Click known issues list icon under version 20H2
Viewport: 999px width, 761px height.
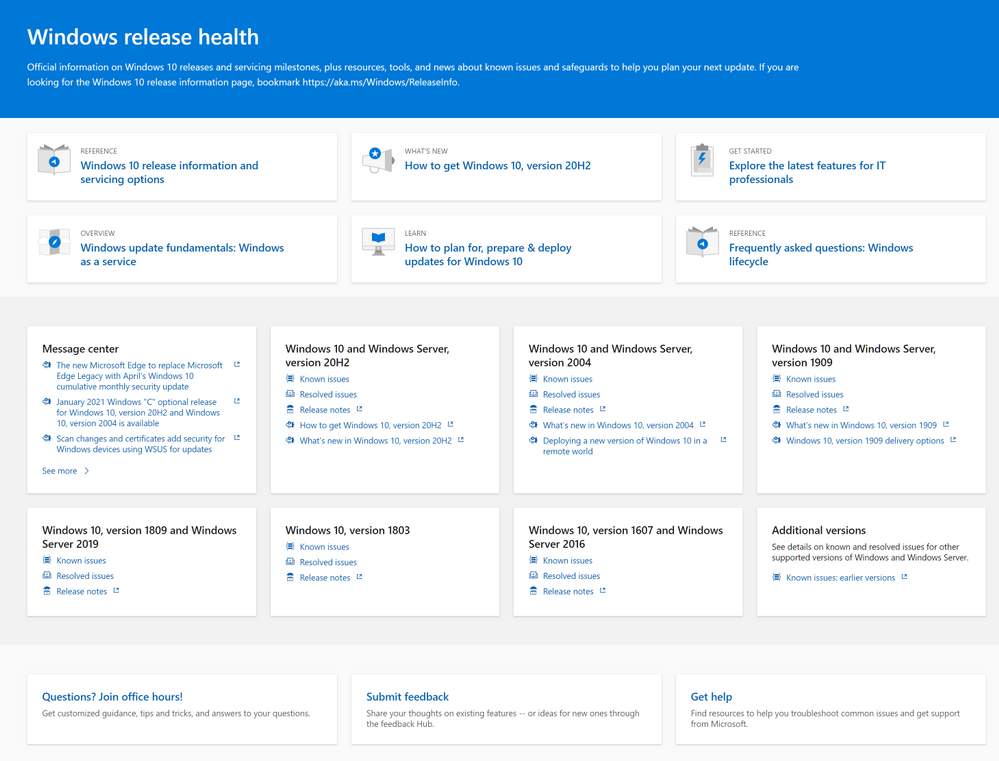click(291, 379)
